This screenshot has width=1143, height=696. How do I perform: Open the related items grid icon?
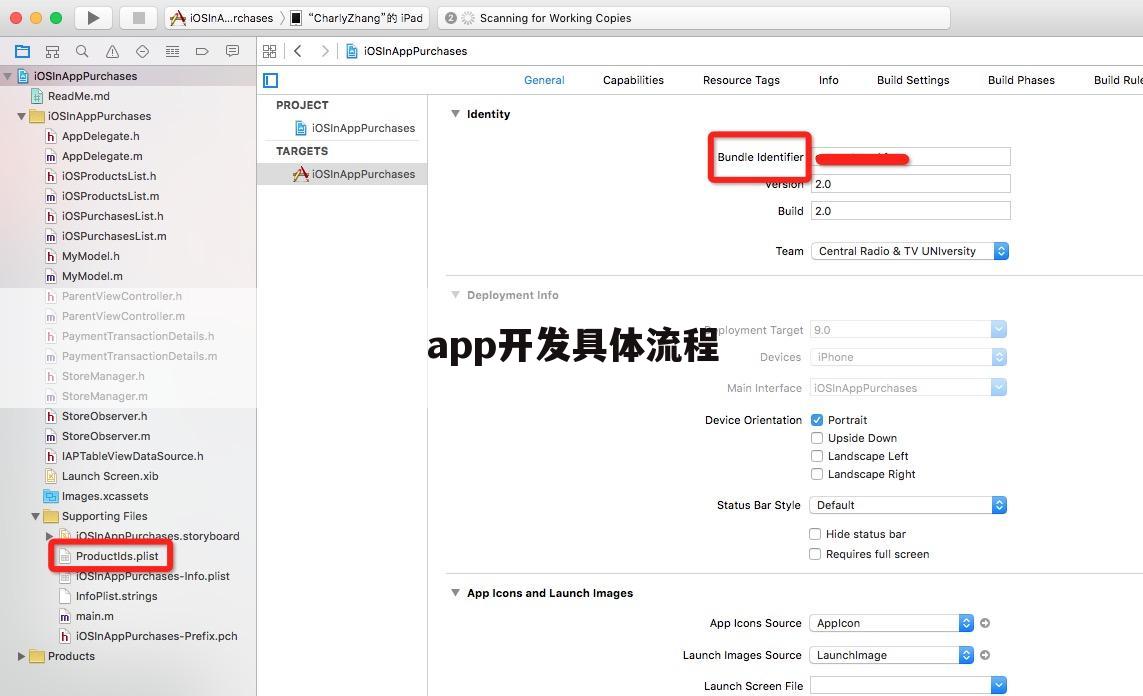pos(270,51)
